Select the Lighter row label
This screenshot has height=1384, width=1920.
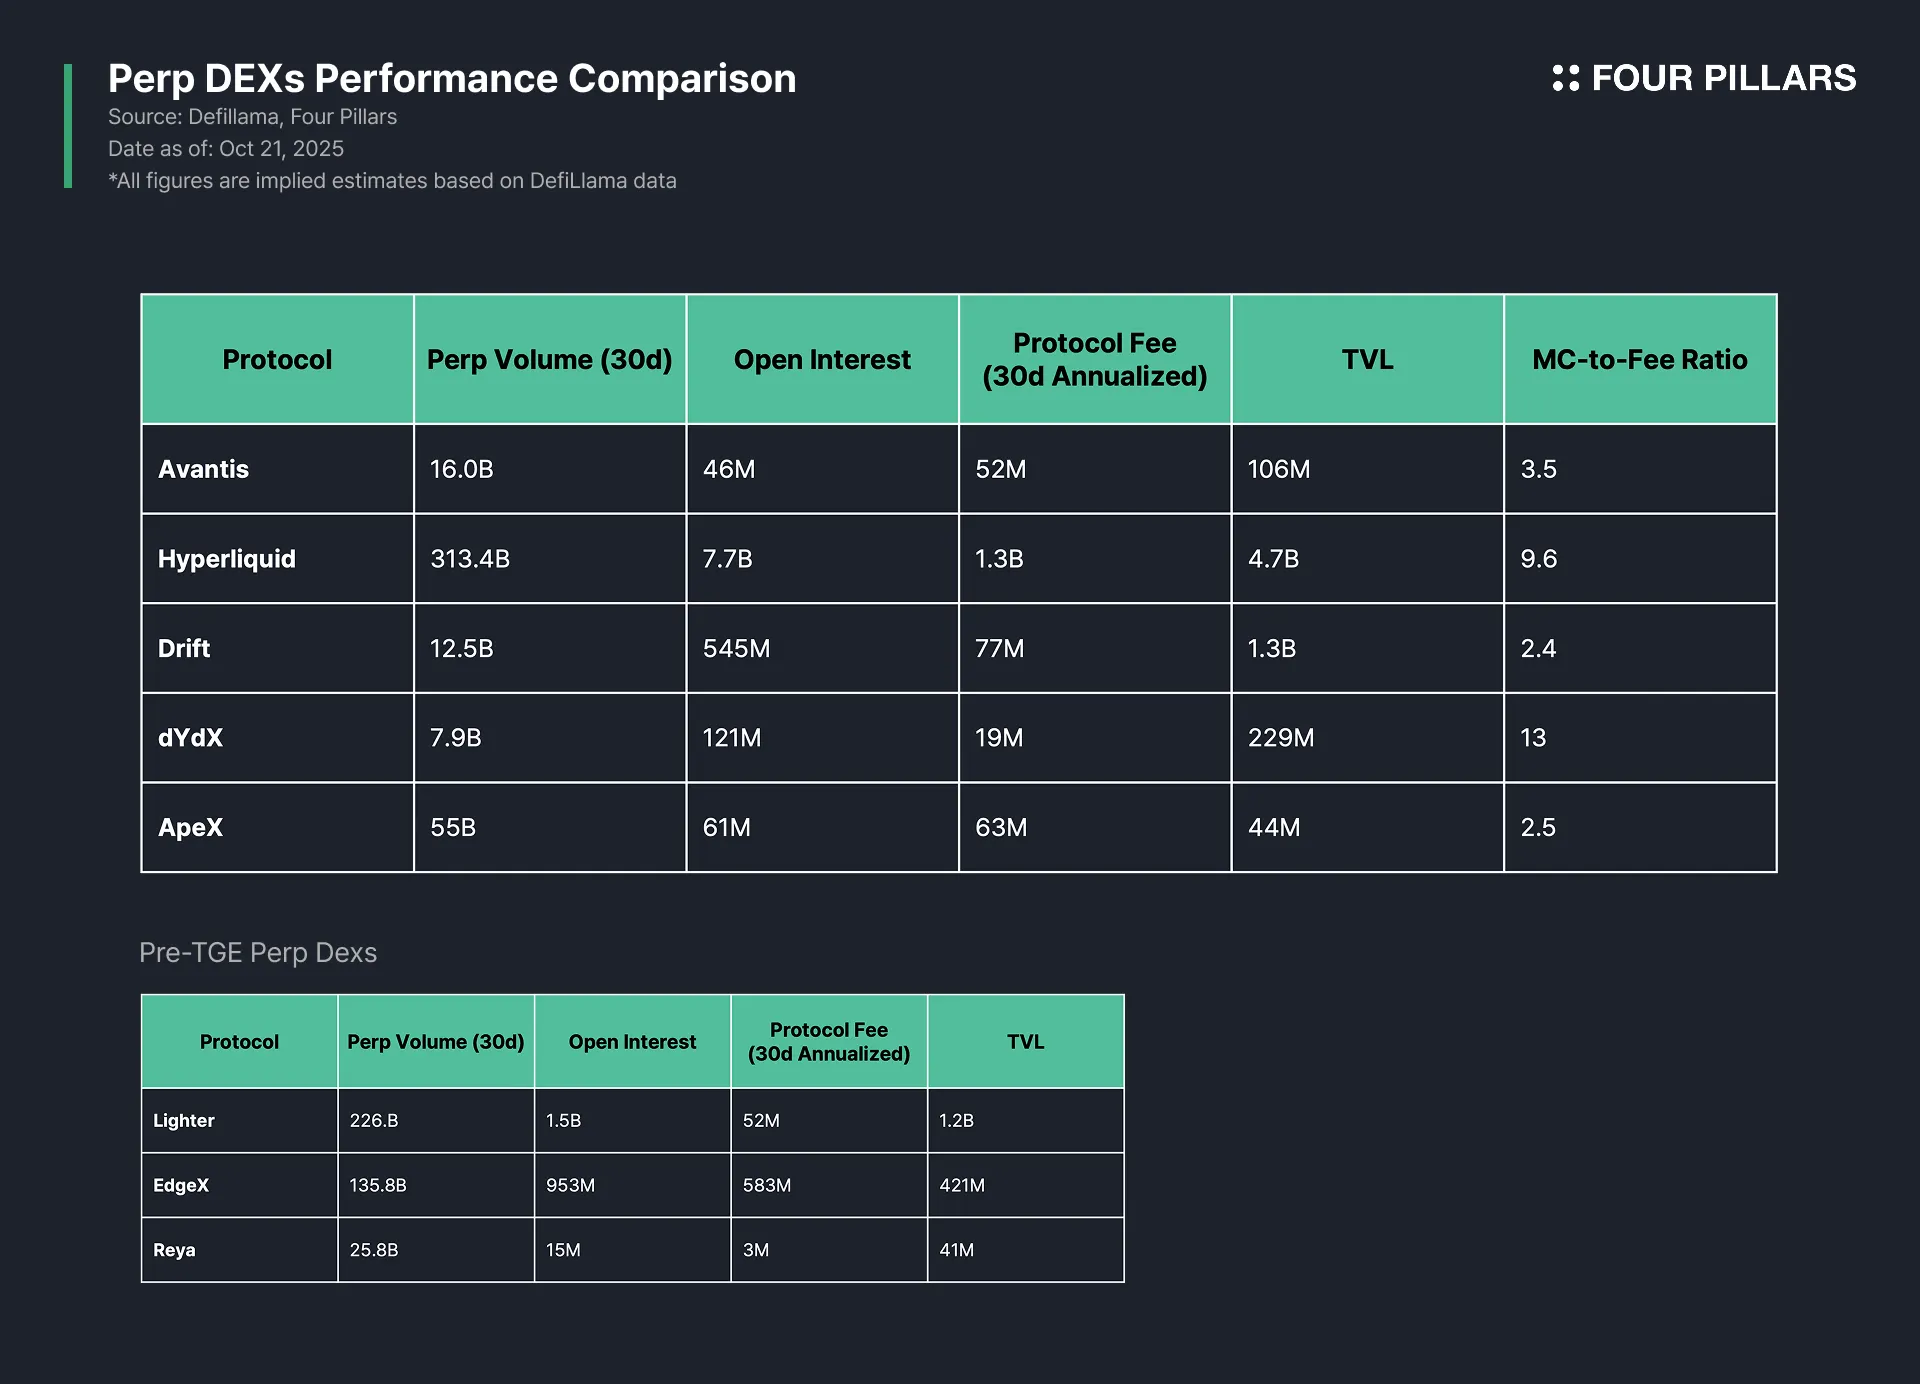coord(184,1120)
